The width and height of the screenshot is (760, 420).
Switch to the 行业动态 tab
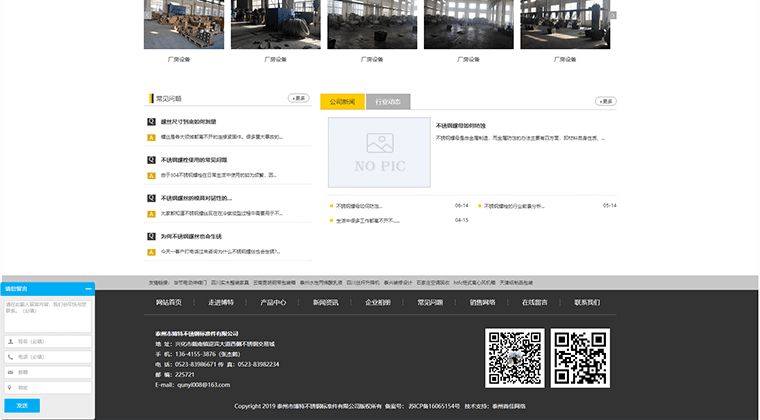point(388,101)
